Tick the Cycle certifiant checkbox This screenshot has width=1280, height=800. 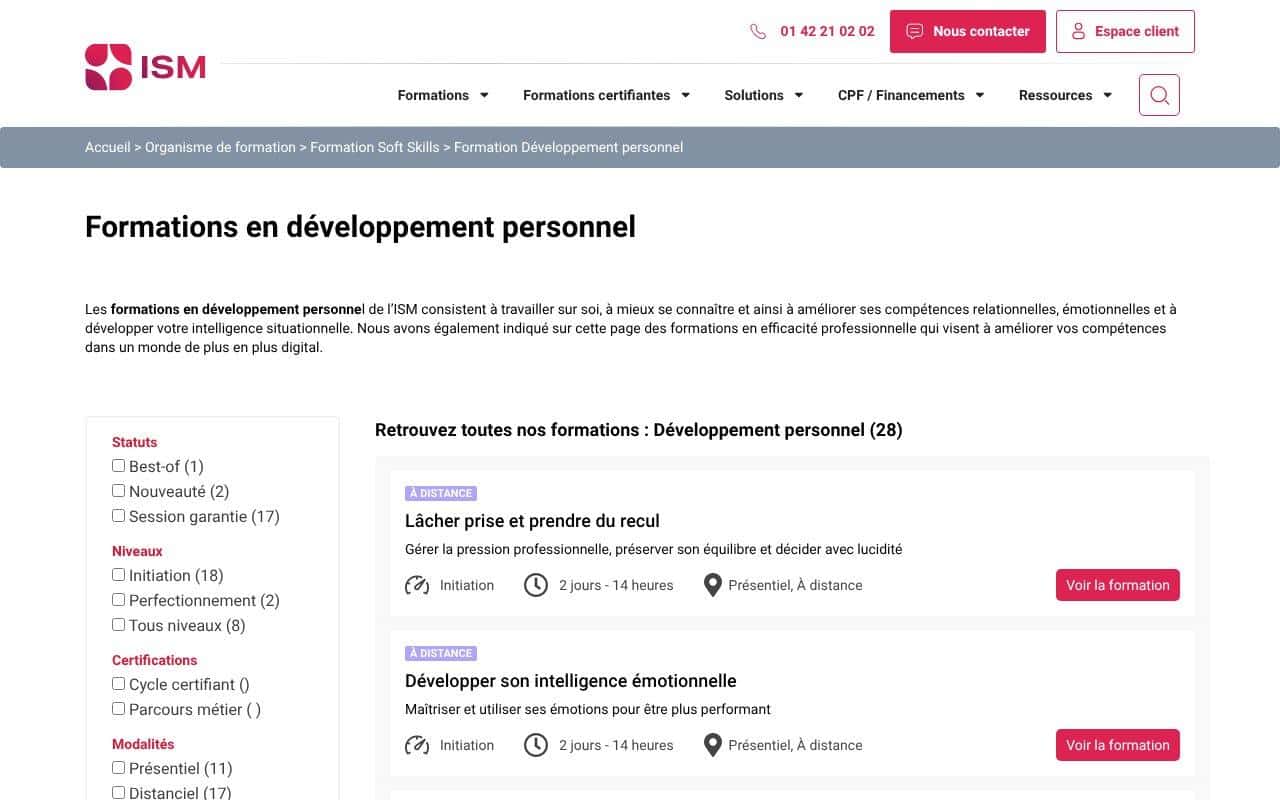[x=119, y=684]
